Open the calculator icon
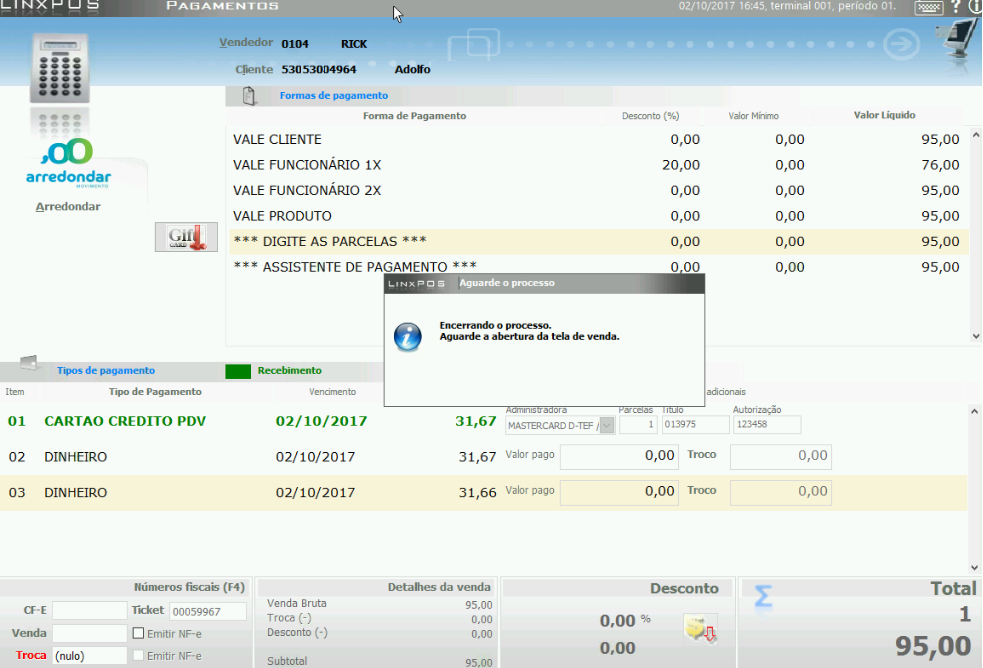983x668 pixels. 60,68
